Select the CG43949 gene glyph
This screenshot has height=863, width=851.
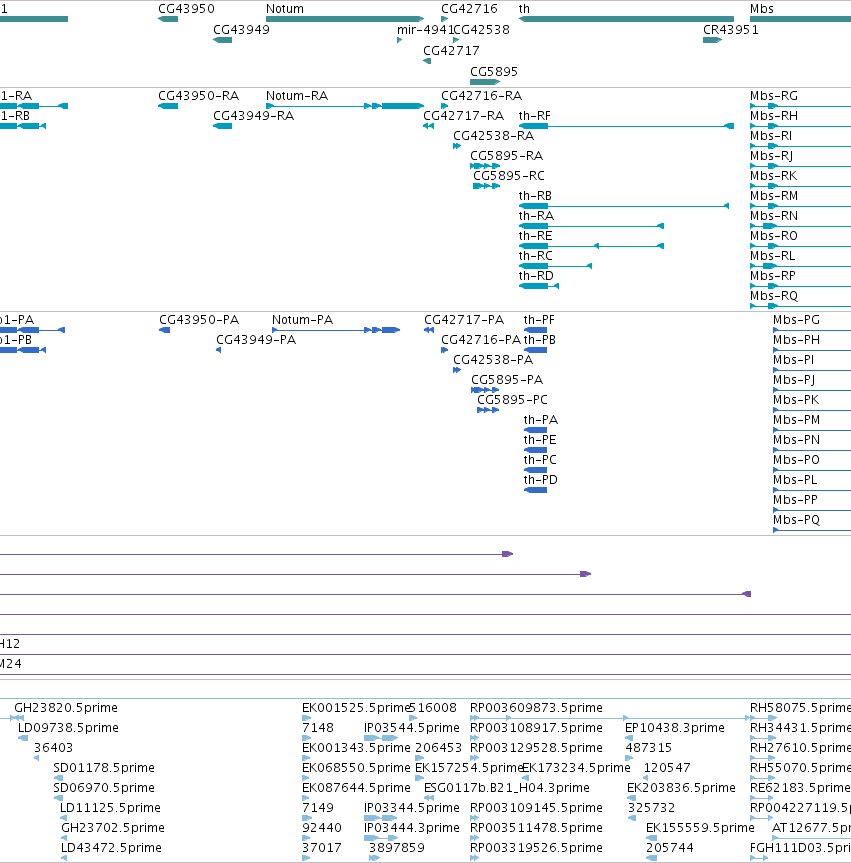pos(222,40)
